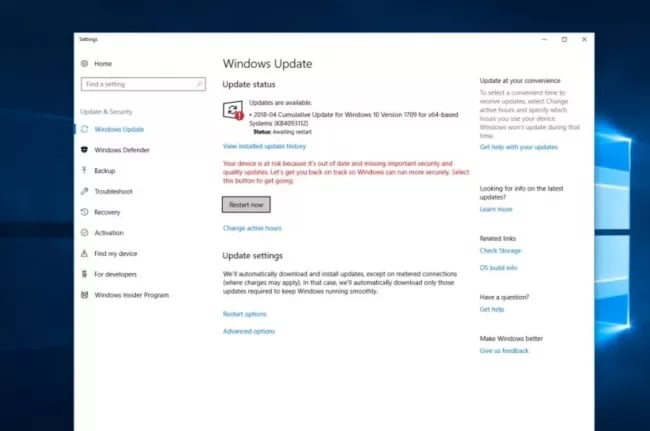Open Windows Insider Program settings
The width and height of the screenshot is (650, 431).
pos(131,295)
